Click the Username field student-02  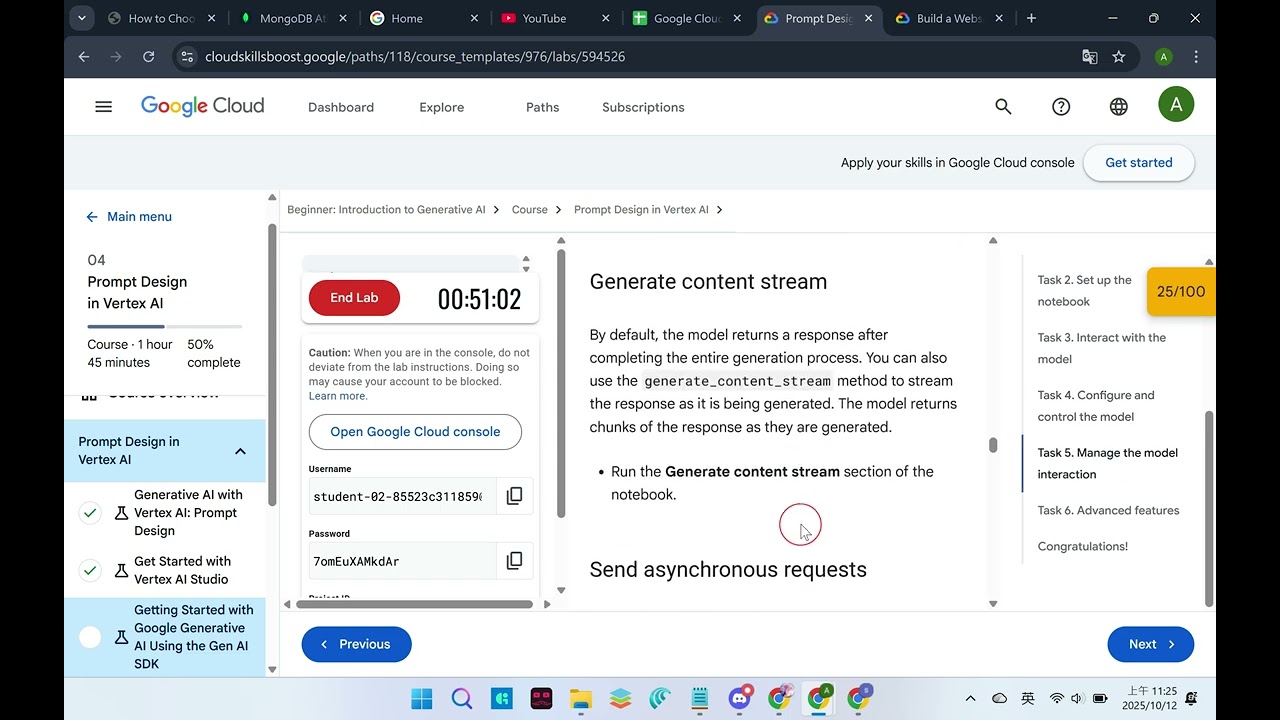pyautogui.click(x=402, y=496)
